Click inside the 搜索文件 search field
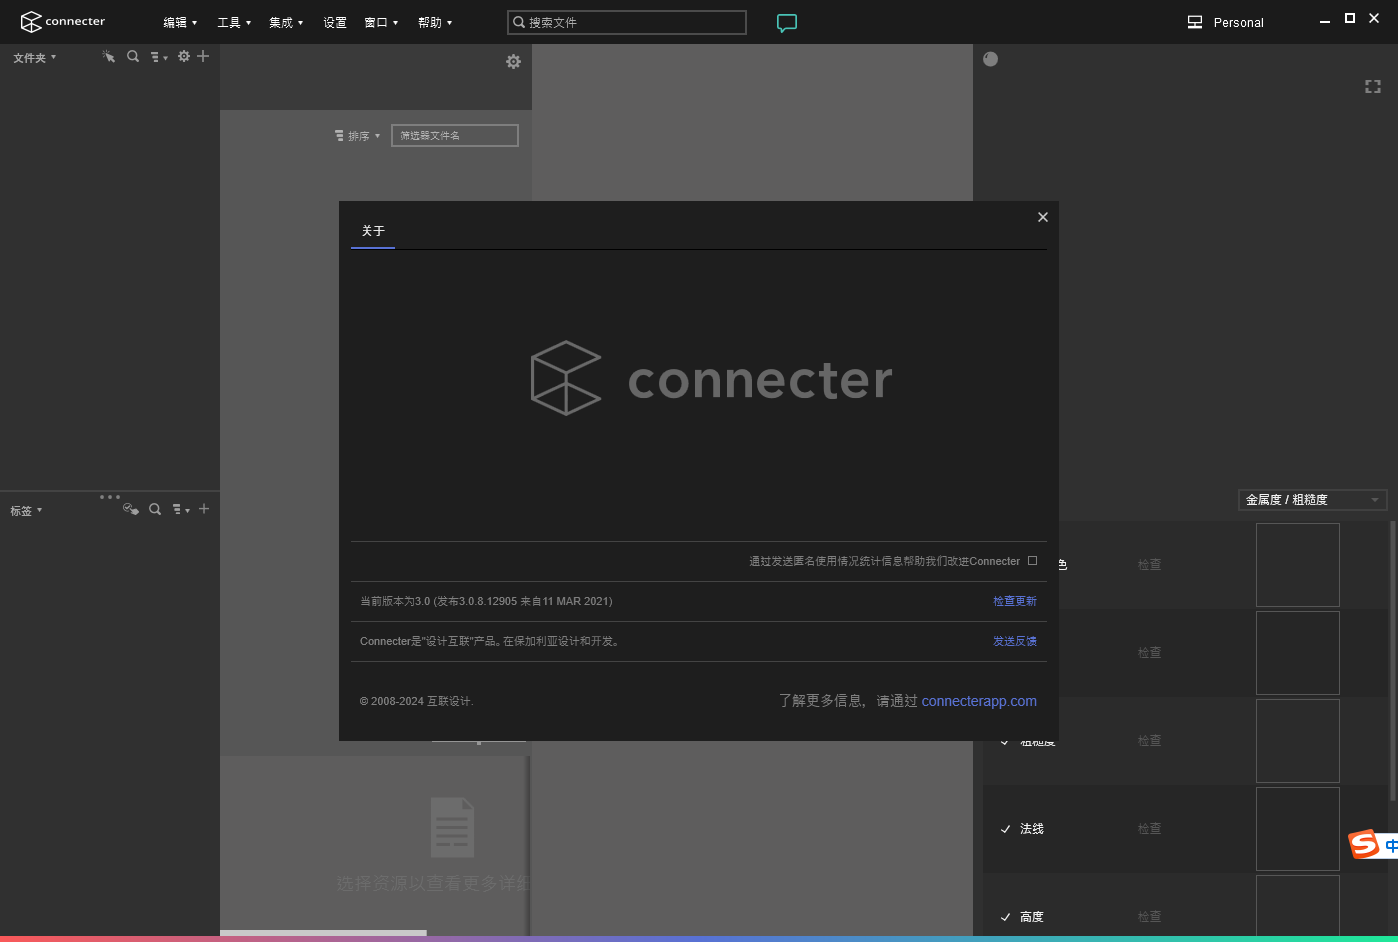This screenshot has width=1398, height=942. pyautogui.click(x=626, y=22)
